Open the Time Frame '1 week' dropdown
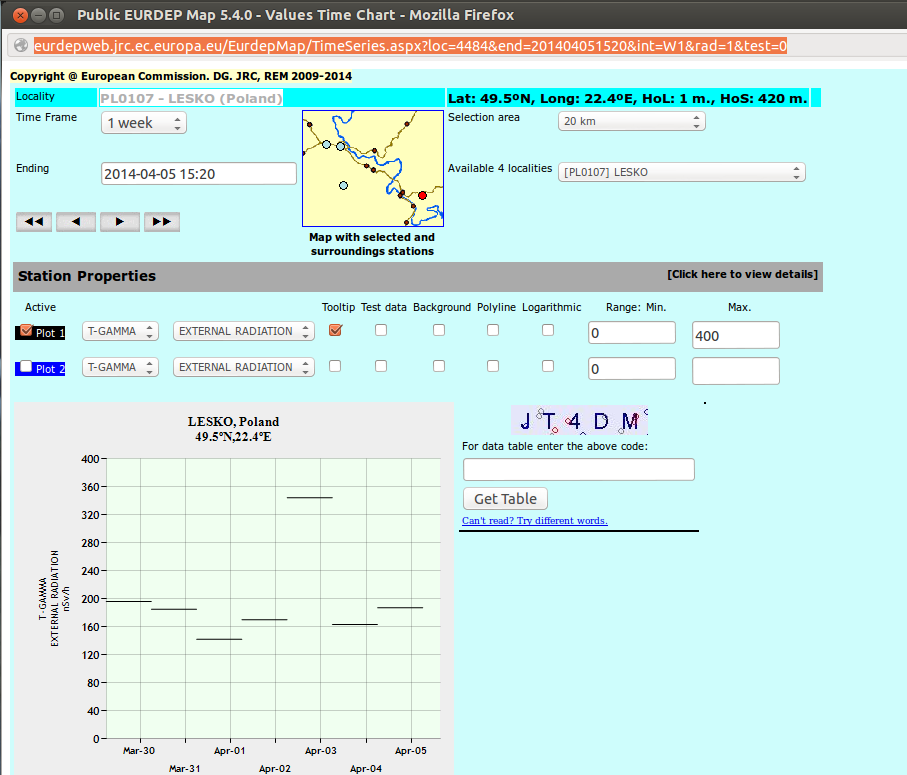 tap(144, 123)
